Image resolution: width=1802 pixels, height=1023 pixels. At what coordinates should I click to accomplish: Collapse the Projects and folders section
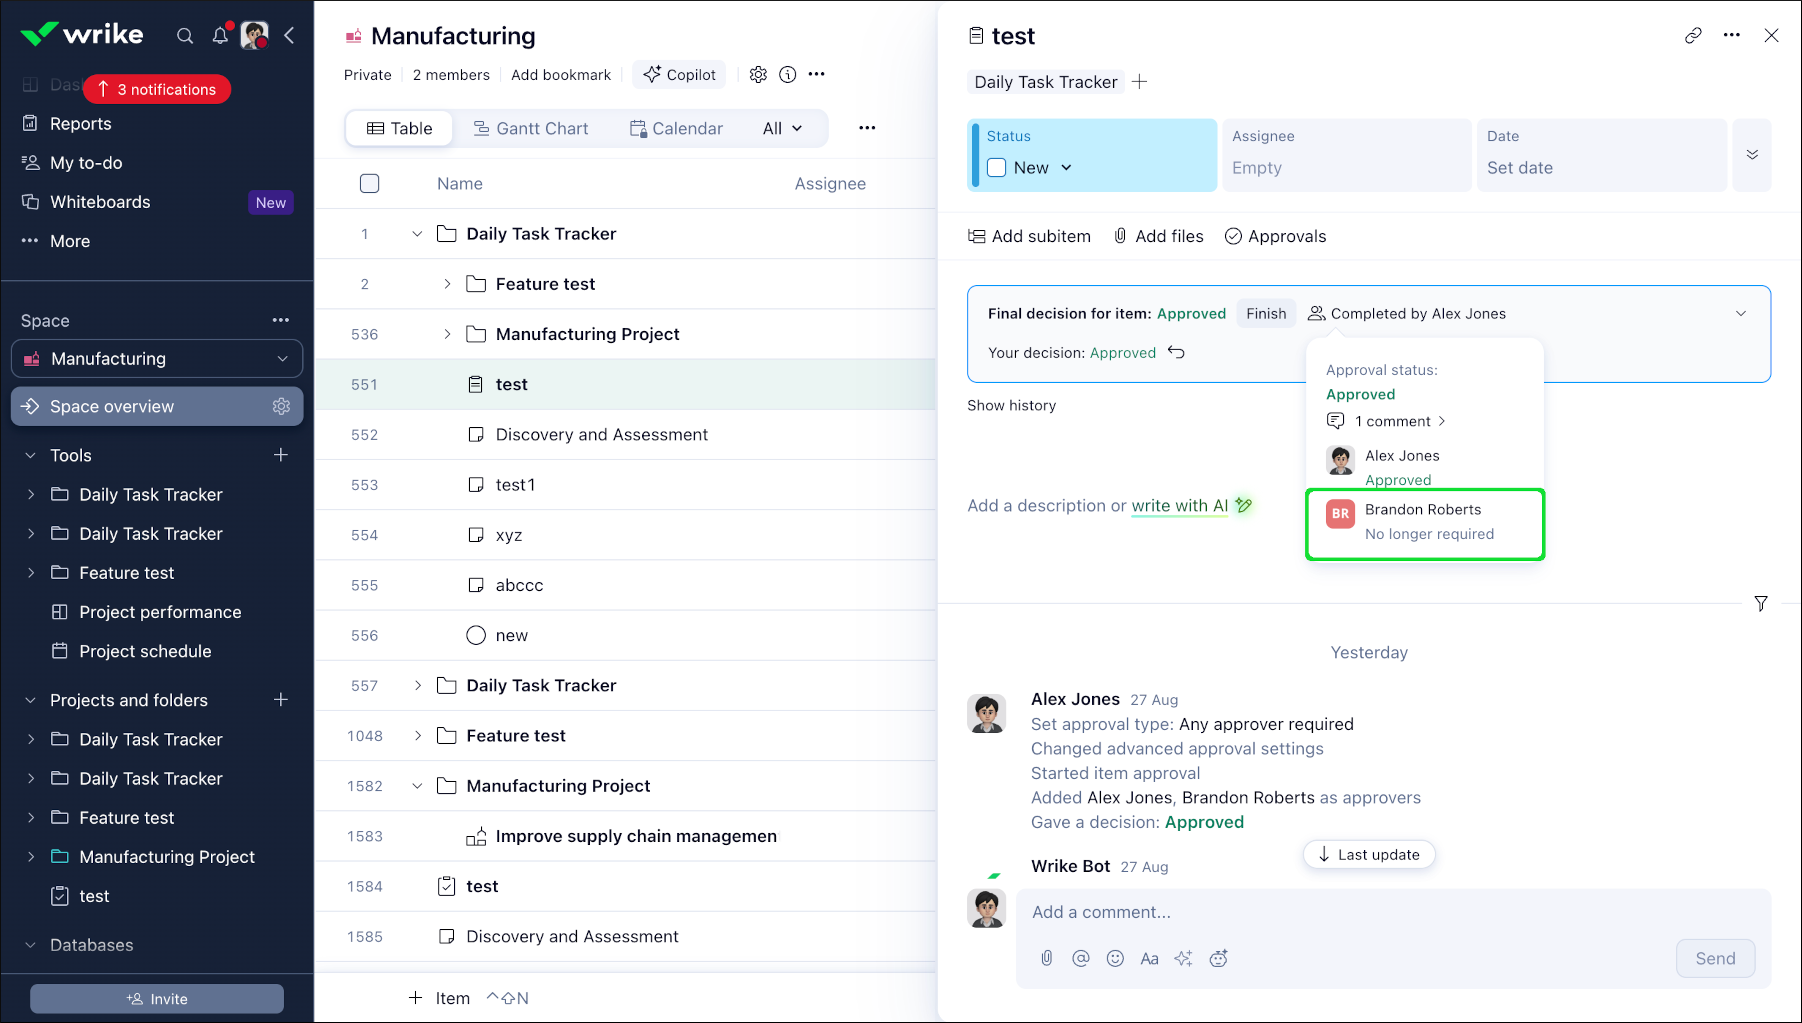pos(30,700)
